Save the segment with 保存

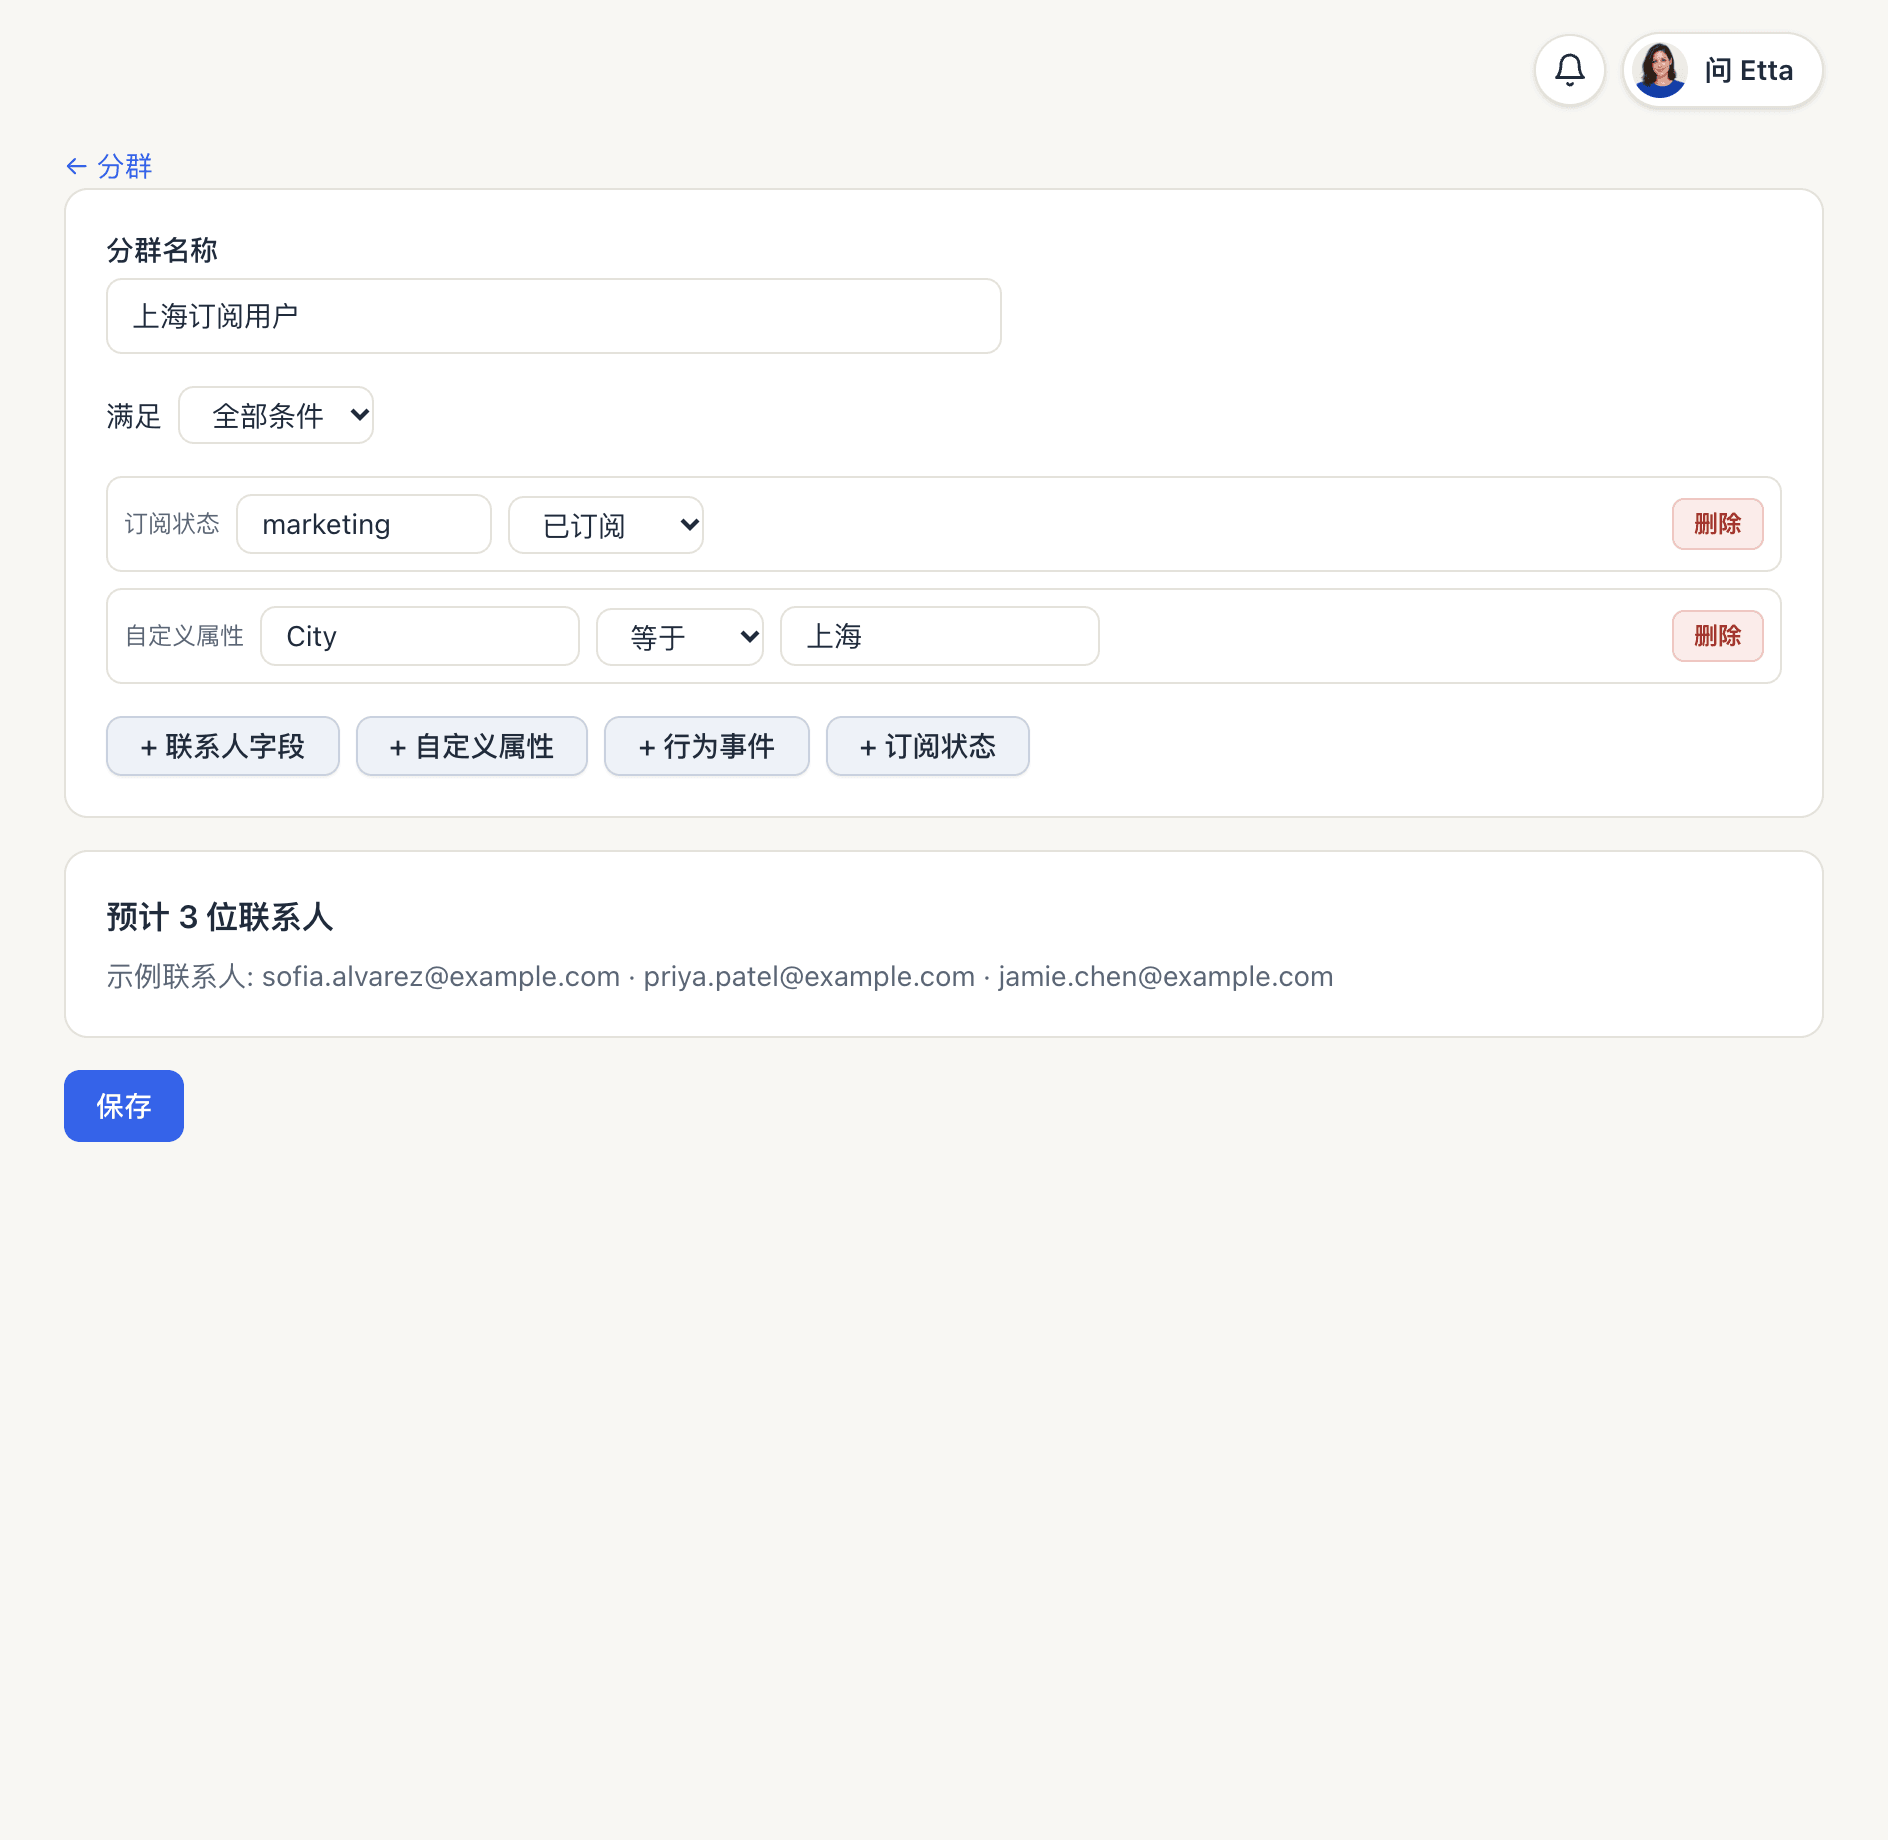point(124,1106)
